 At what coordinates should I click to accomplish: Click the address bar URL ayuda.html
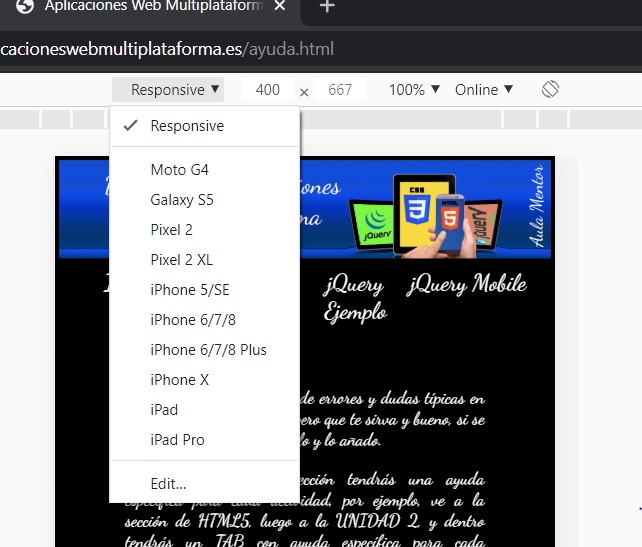coord(167,49)
